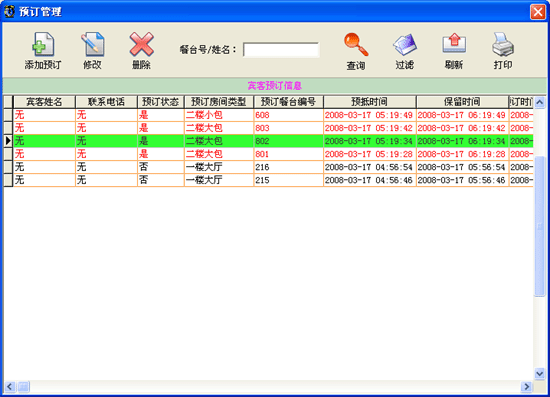Image resolution: width=550 pixels, height=397 pixels.
Task: Click the vertical scrollbar thumb
Action: (539, 226)
